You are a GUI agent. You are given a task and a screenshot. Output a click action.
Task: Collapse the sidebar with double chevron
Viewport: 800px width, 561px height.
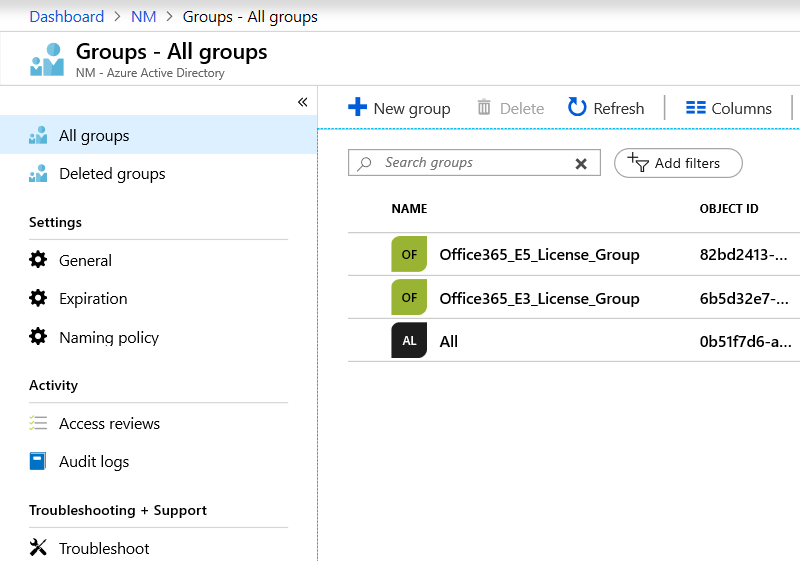(x=302, y=102)
